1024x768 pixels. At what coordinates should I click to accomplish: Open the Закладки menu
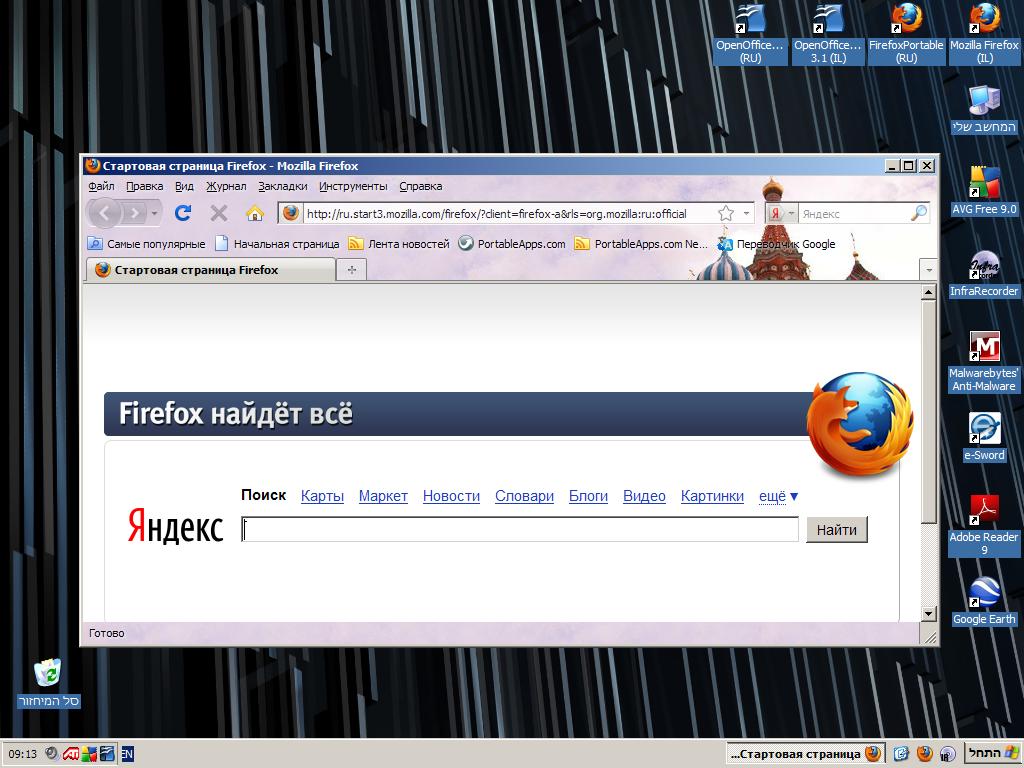(x=282, y=186)
